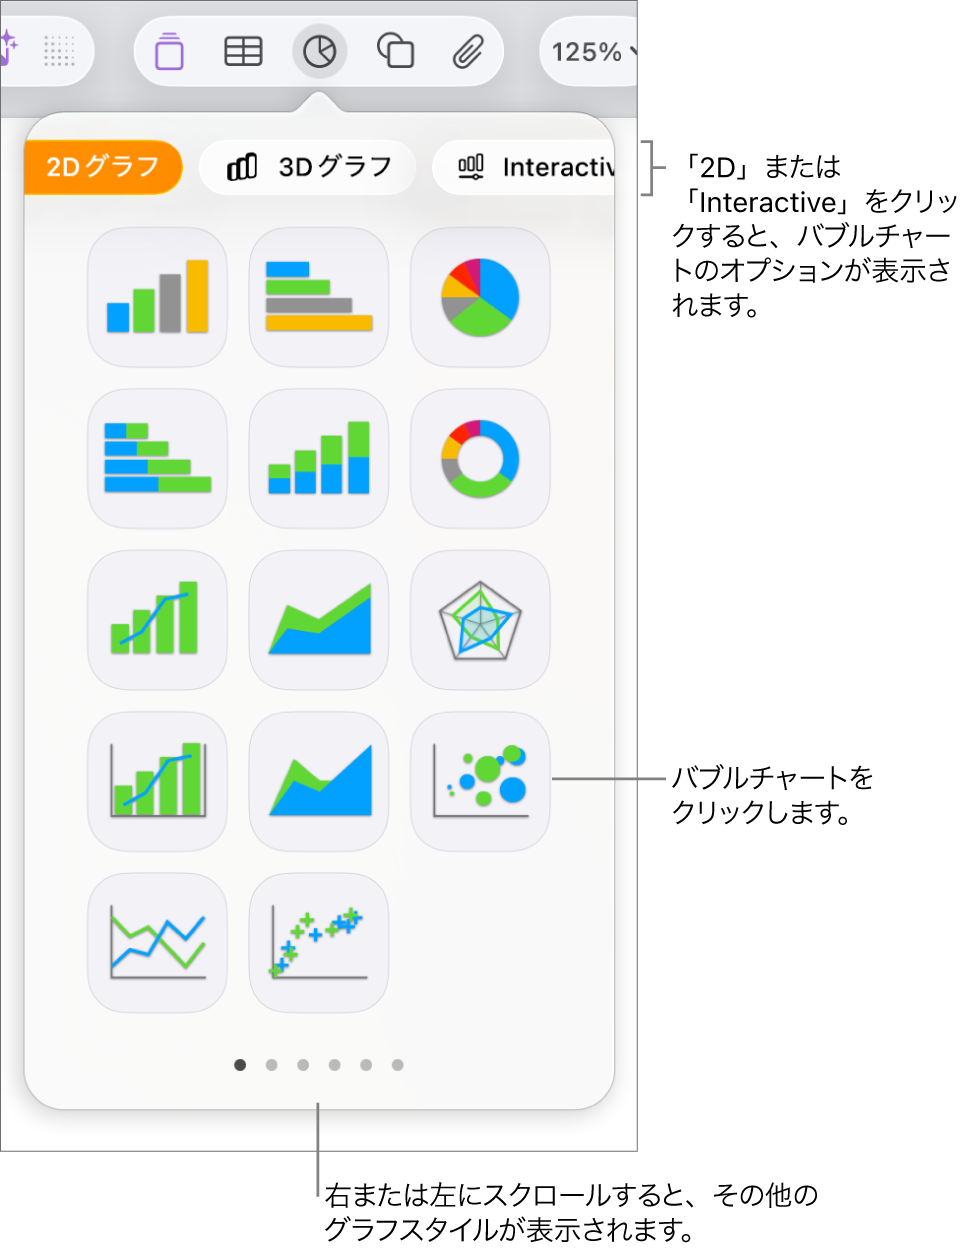The height and width of the screenshot is (1253, 960).
Task: Insert a 2D line chart
Action: click(158, 943)
